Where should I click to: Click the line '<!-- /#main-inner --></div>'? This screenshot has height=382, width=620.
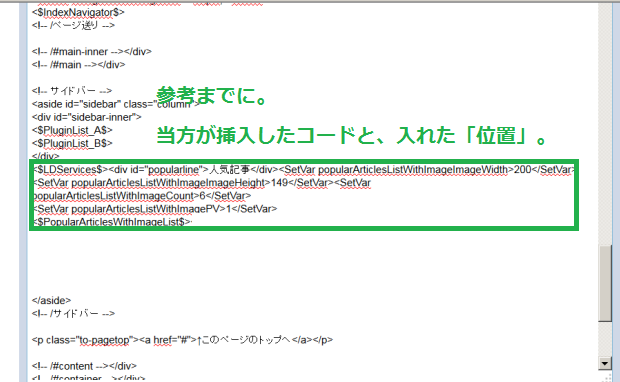pos(92,51)
